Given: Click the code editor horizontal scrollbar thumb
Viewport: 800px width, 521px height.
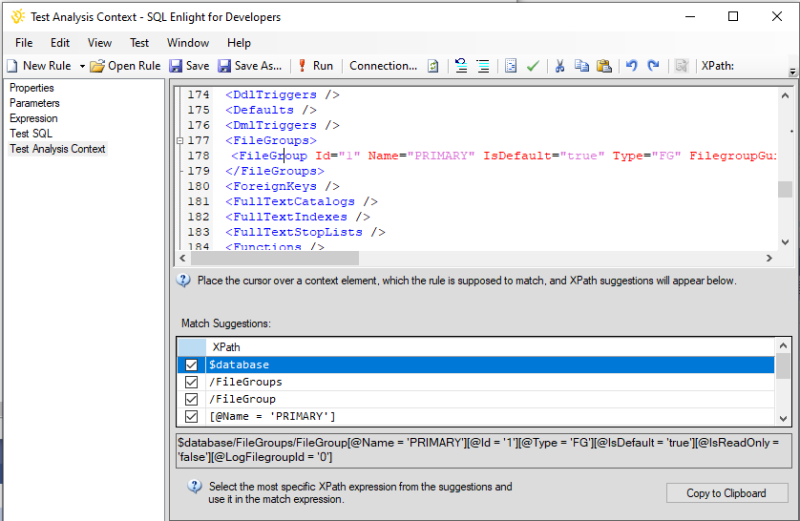Looking at the screenshot, I should [x=275, y=258].
